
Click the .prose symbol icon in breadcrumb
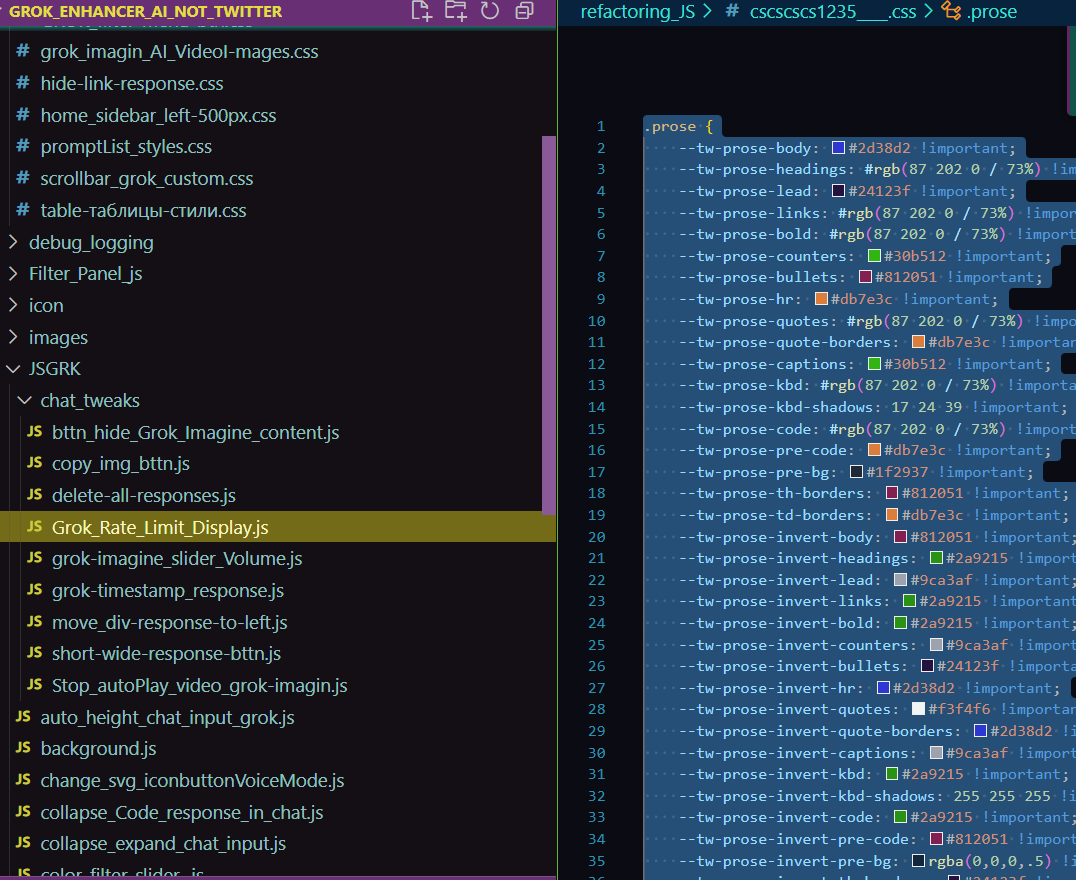coord(951,11)
